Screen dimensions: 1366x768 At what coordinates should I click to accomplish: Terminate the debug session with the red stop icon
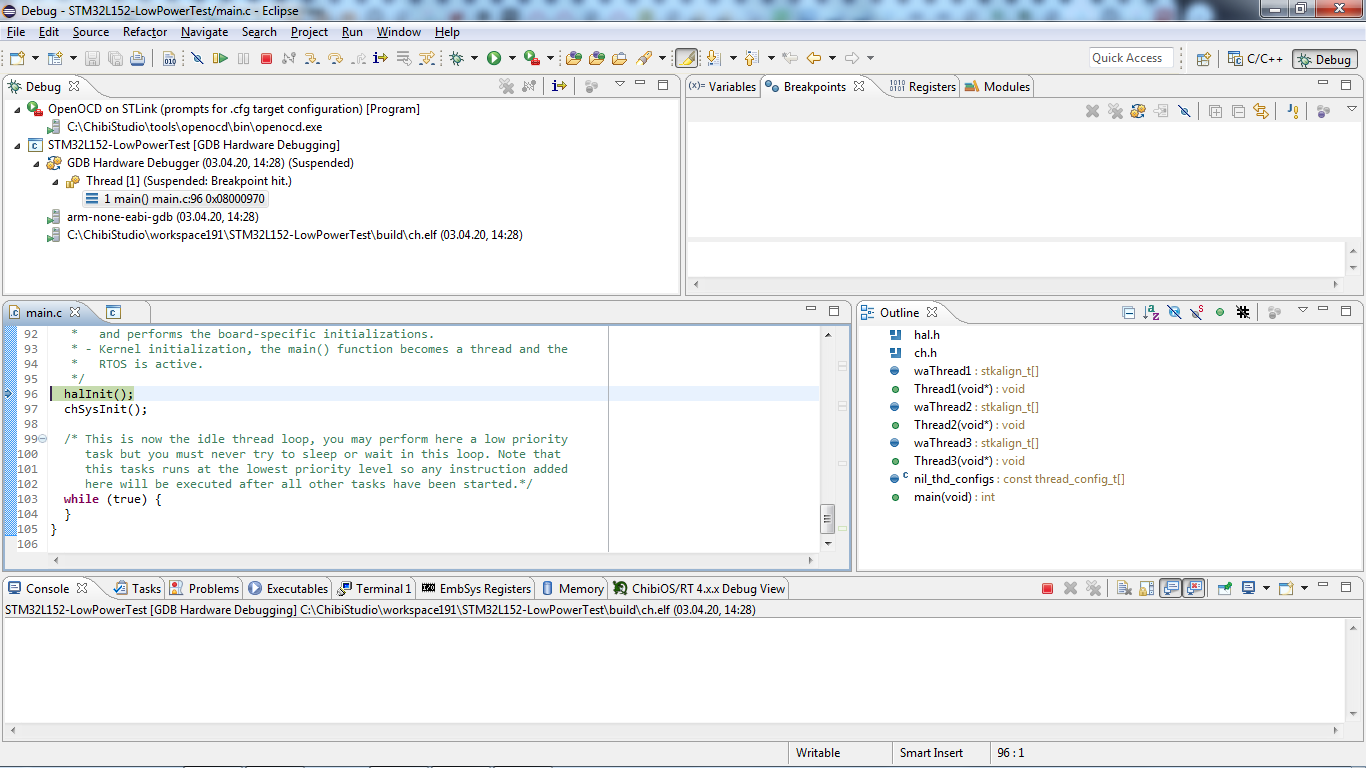(266, 59)
